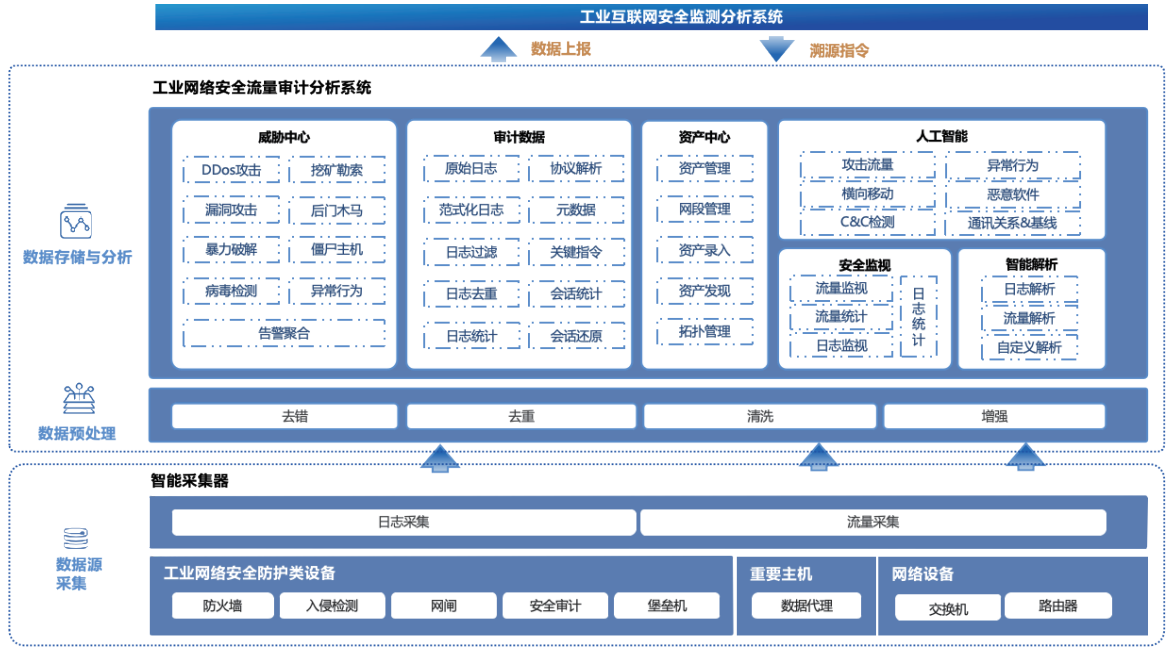Click the leftmost up arrow above 智能采集器

440,457
